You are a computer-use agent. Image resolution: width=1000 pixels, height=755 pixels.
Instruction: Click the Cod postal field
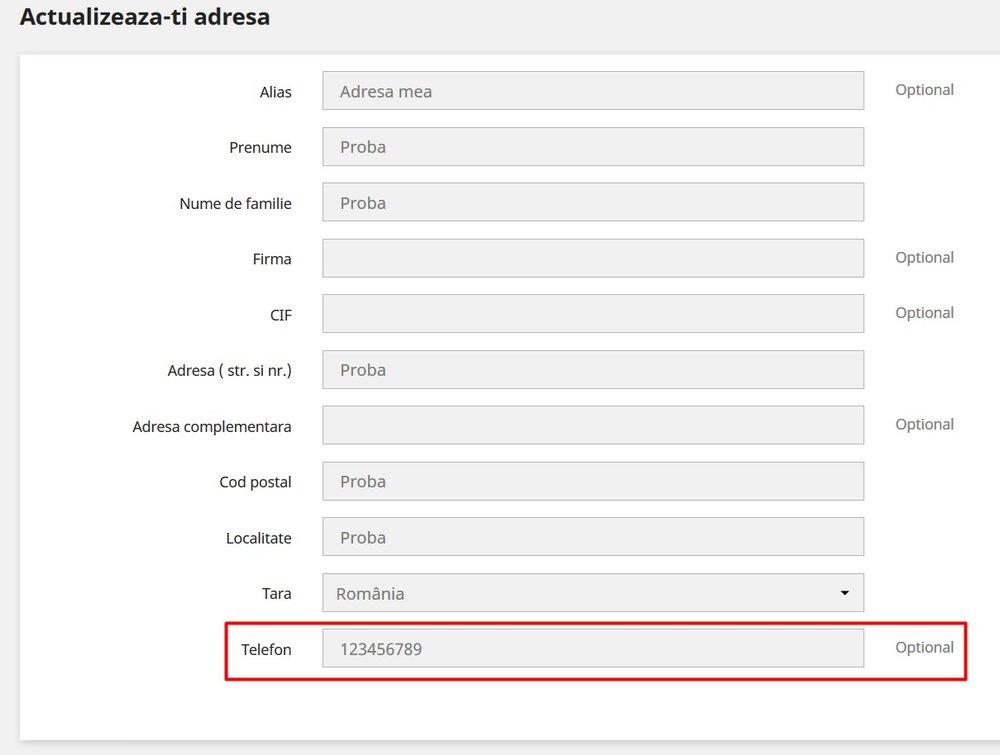(x=592, y=481)
